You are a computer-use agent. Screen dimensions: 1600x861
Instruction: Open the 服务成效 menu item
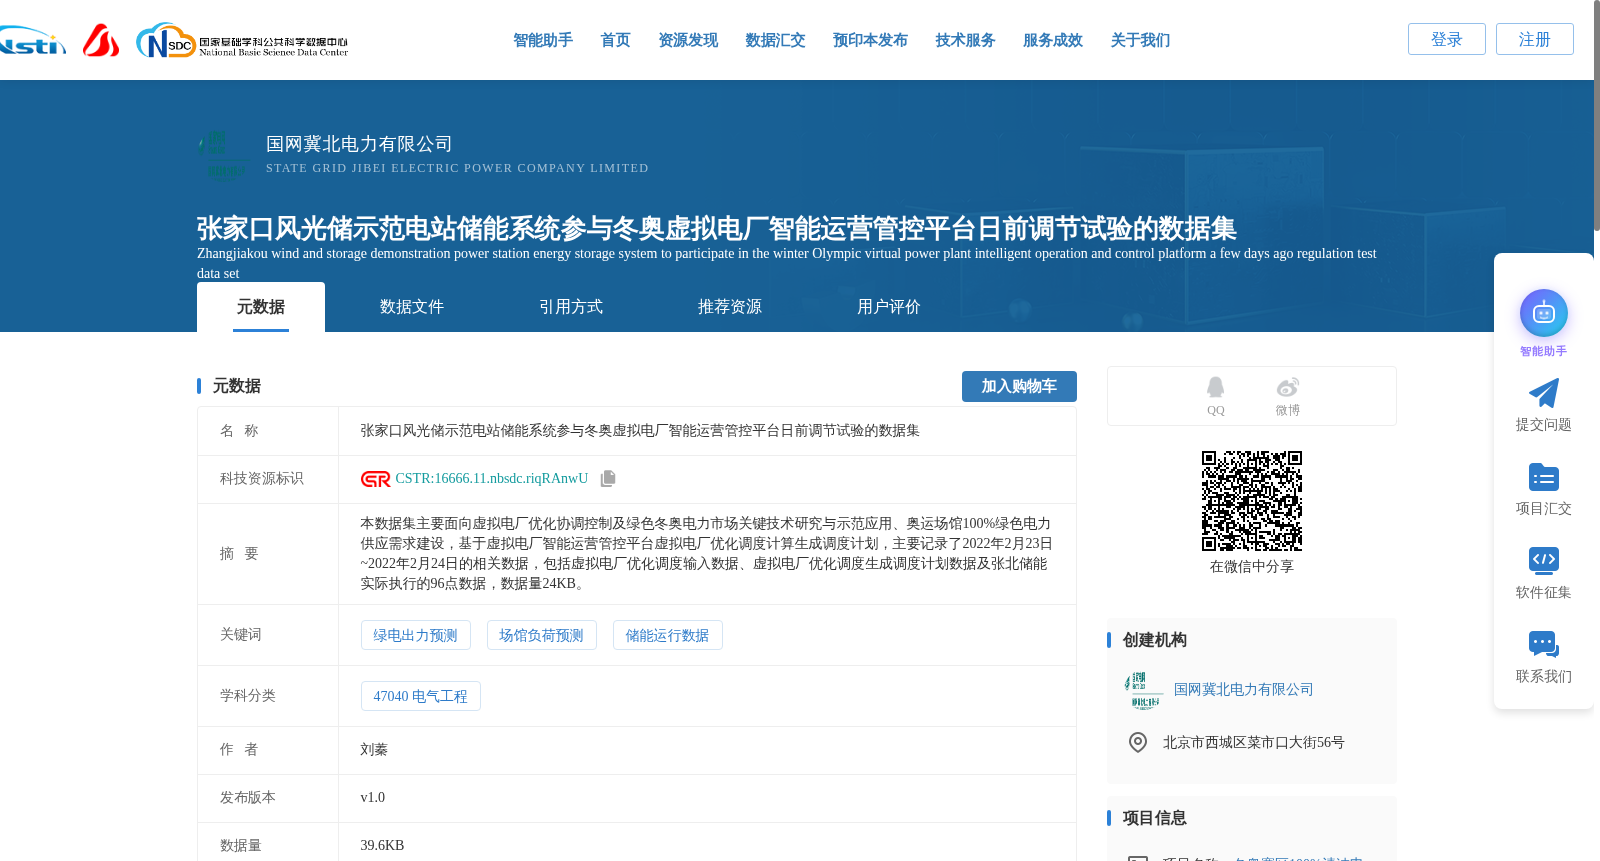1053,40
